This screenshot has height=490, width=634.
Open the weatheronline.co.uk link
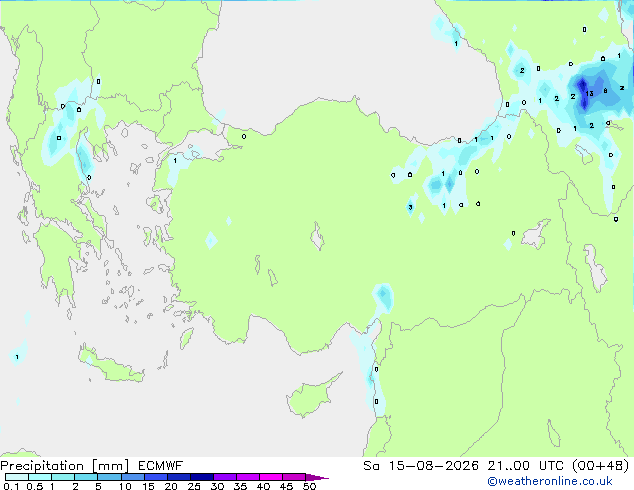(x=549, y=481)
